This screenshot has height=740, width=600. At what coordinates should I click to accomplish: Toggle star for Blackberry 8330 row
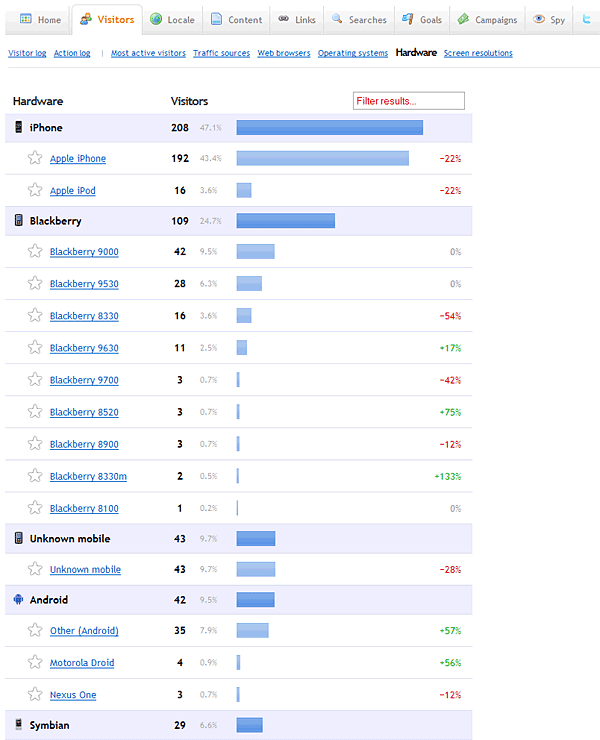[x=35, y=315]
